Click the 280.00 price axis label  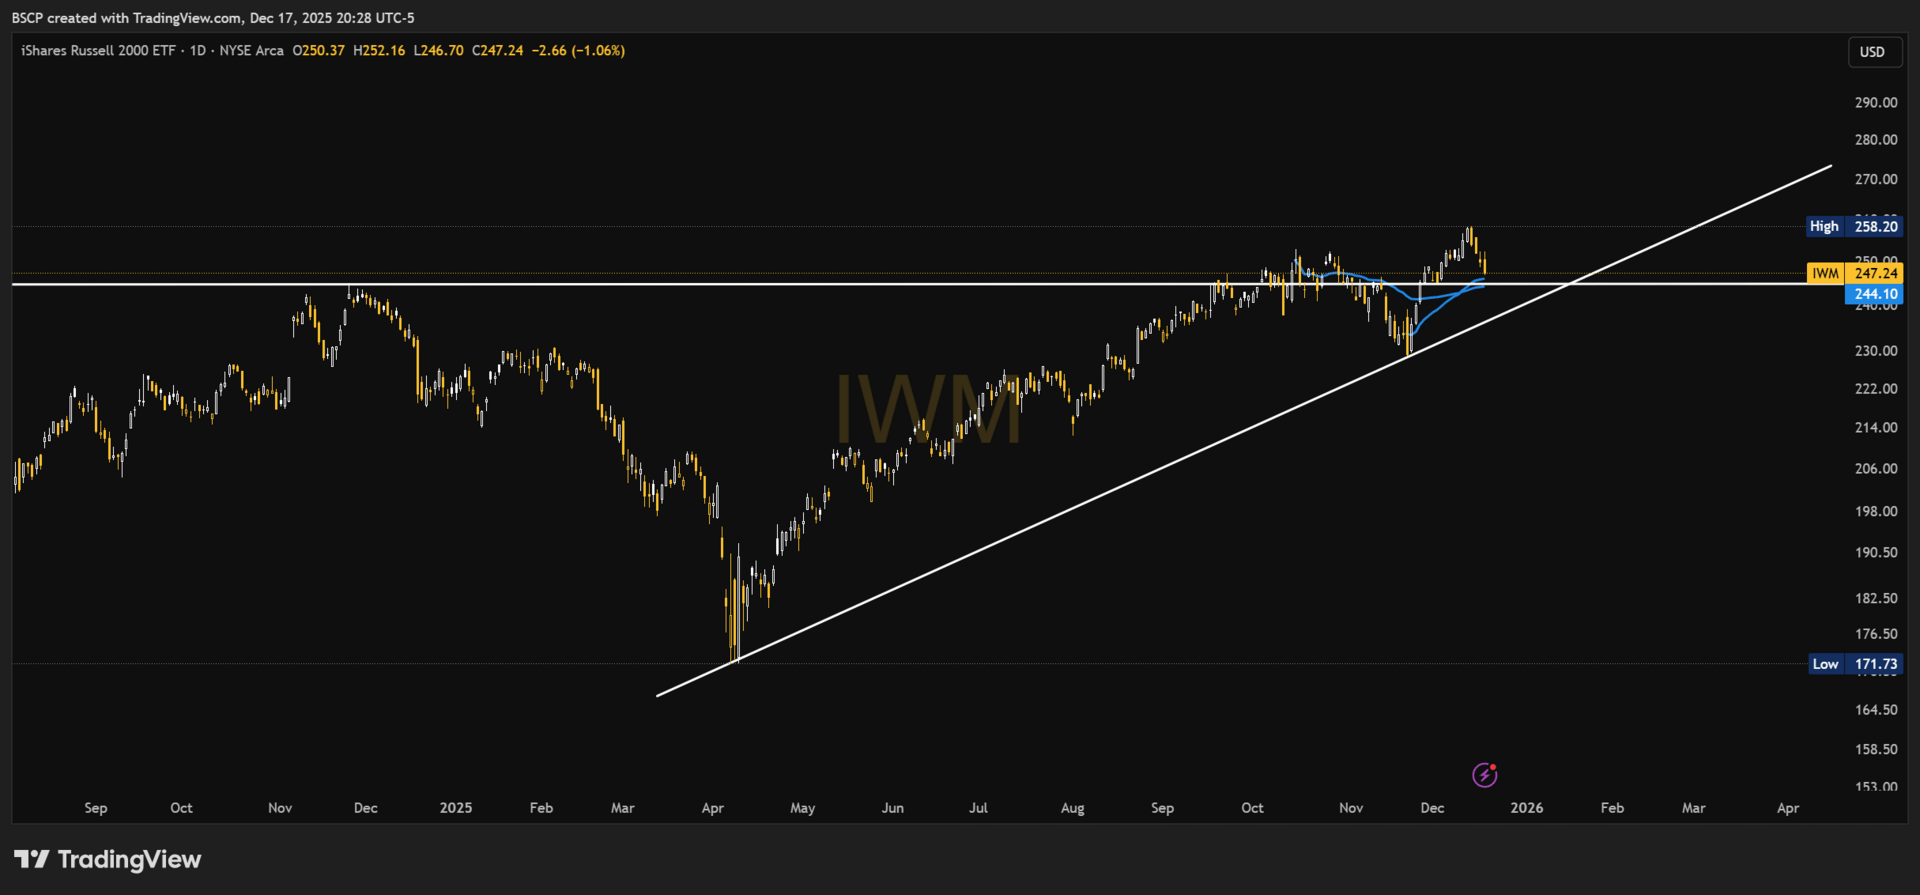click(1876, 140)
